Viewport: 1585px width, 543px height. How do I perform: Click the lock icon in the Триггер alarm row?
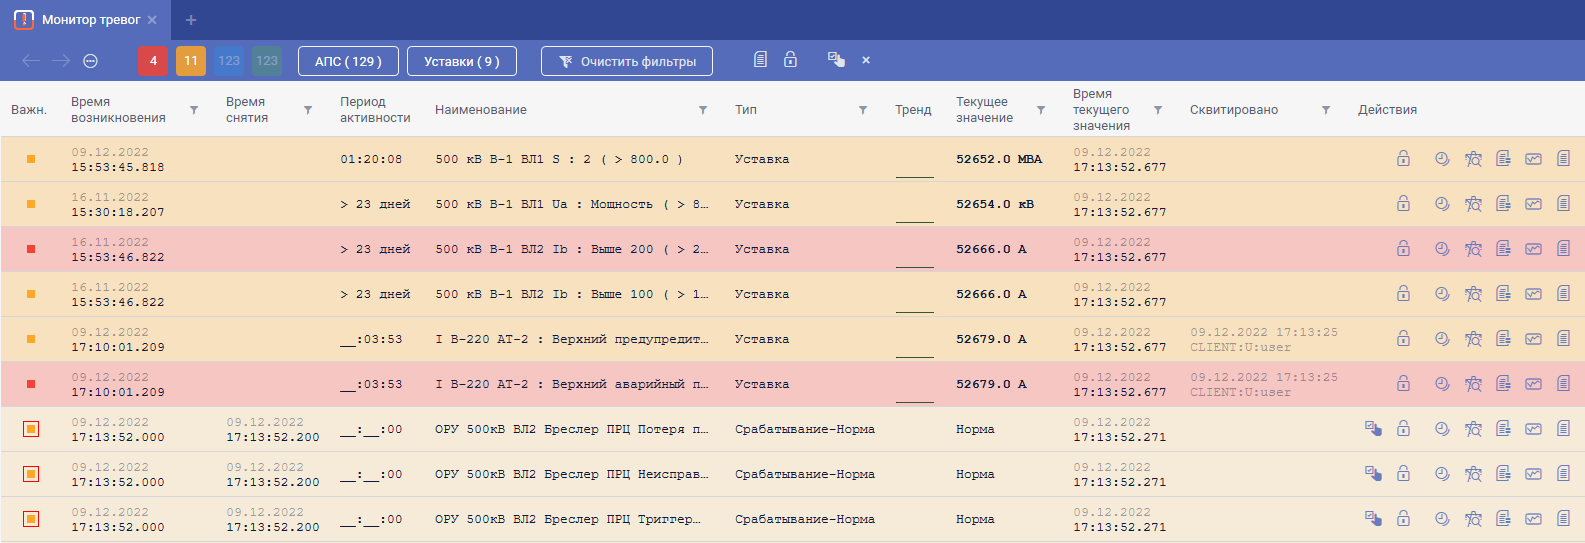point(1403,519)
